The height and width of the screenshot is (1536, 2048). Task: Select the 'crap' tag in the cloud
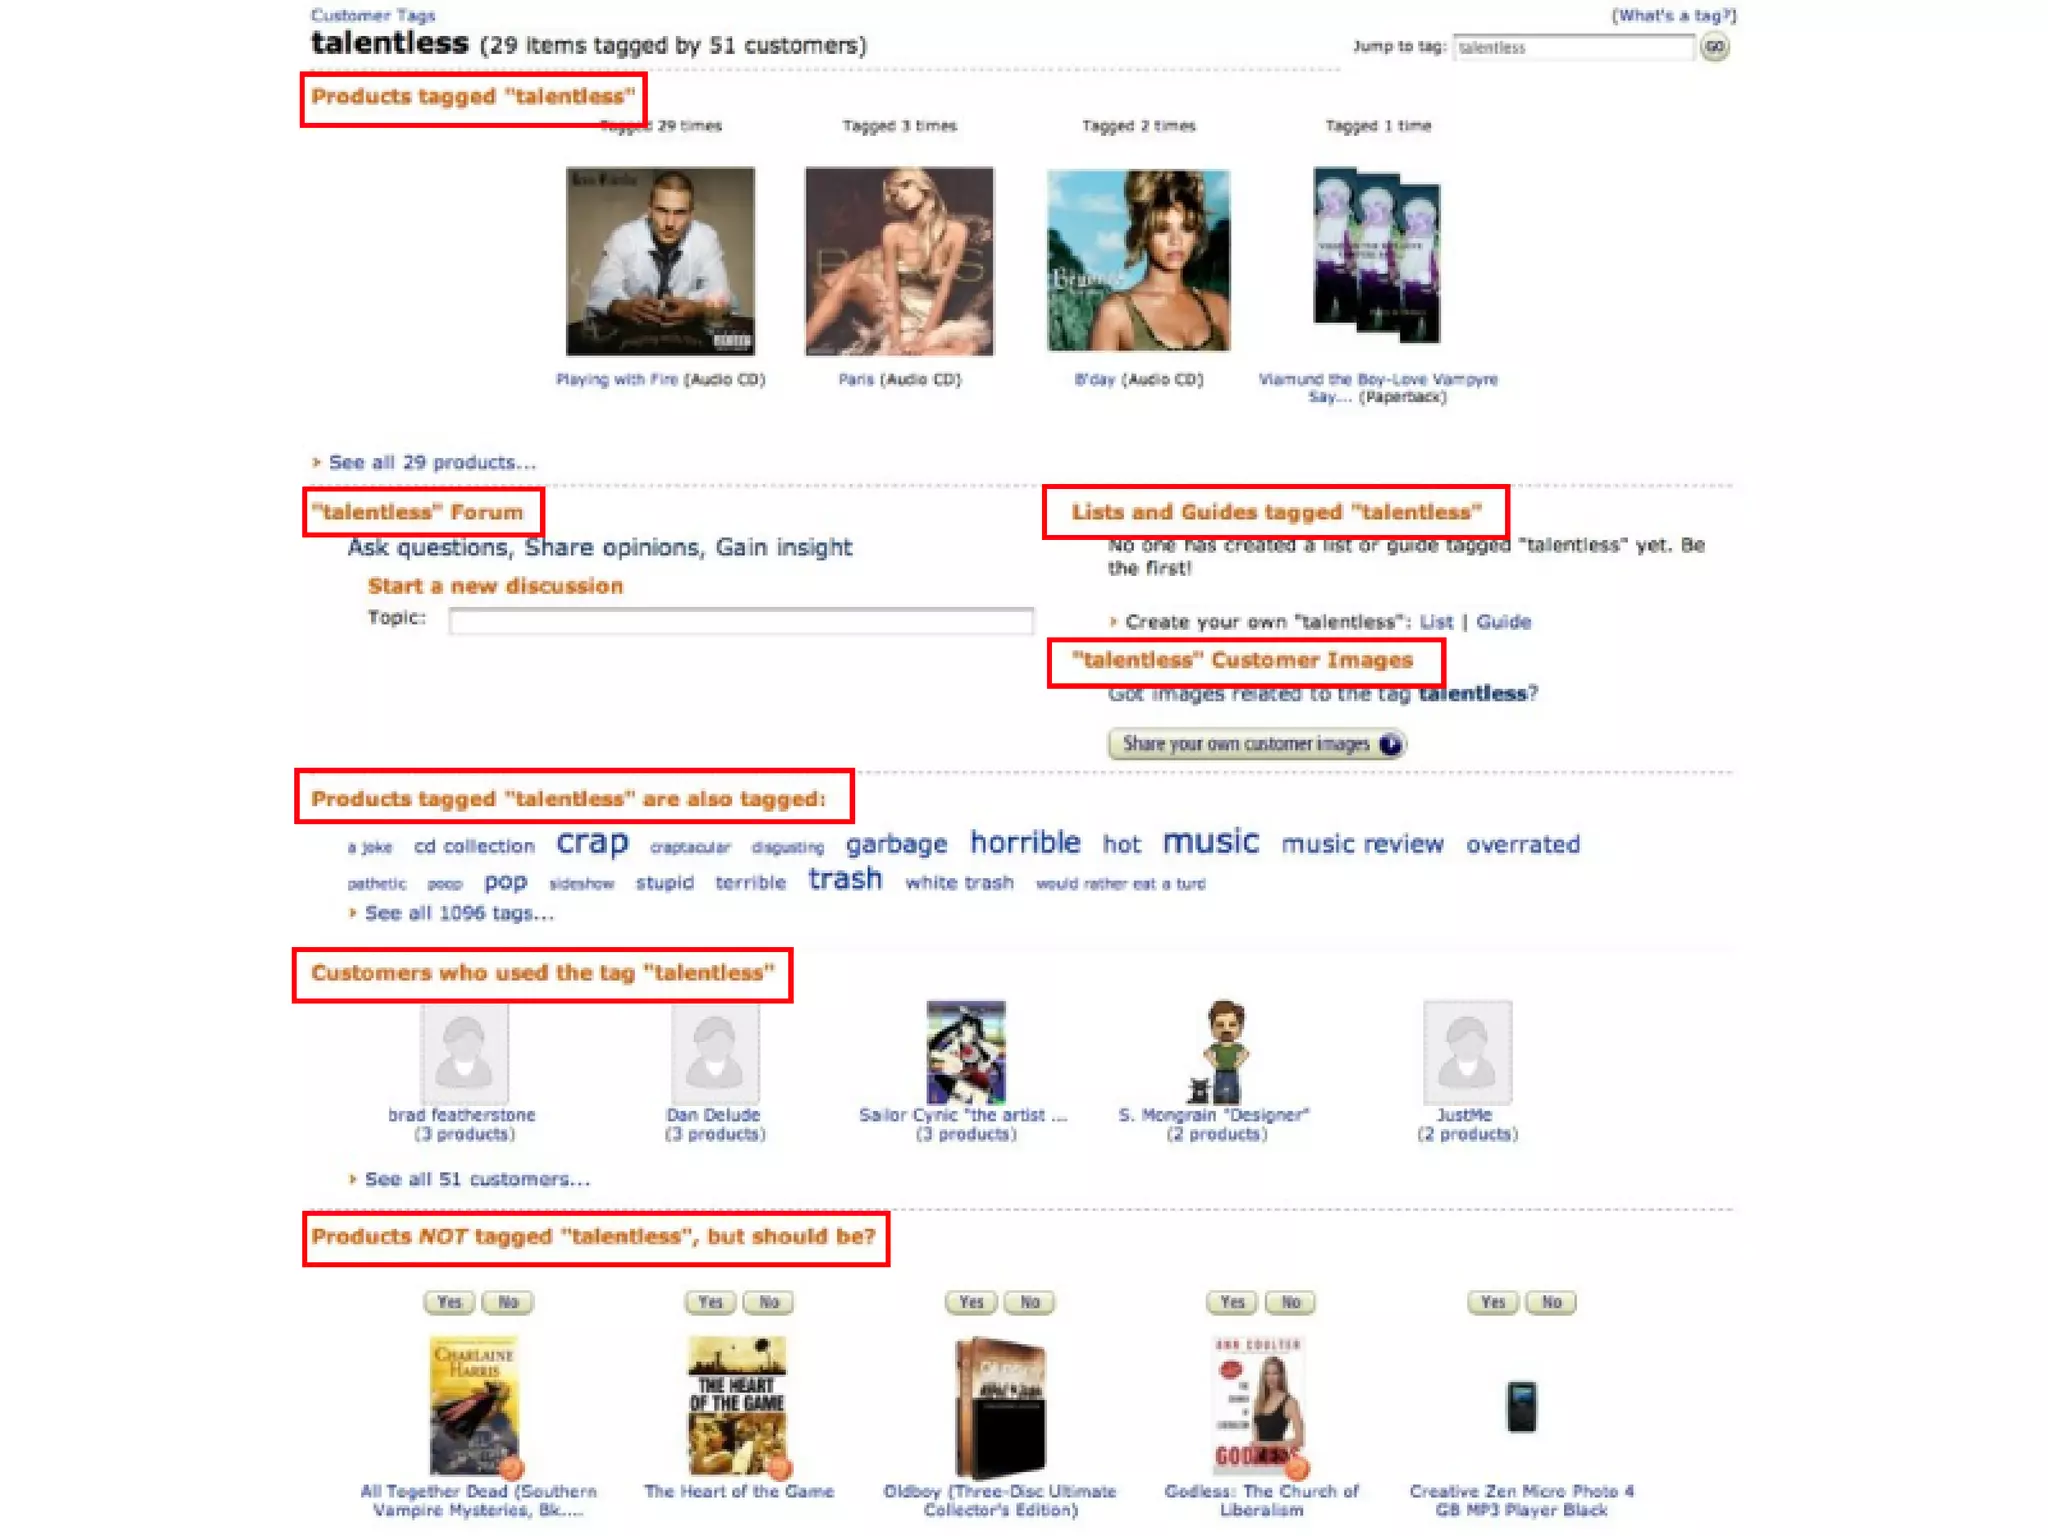coord(592,842)
